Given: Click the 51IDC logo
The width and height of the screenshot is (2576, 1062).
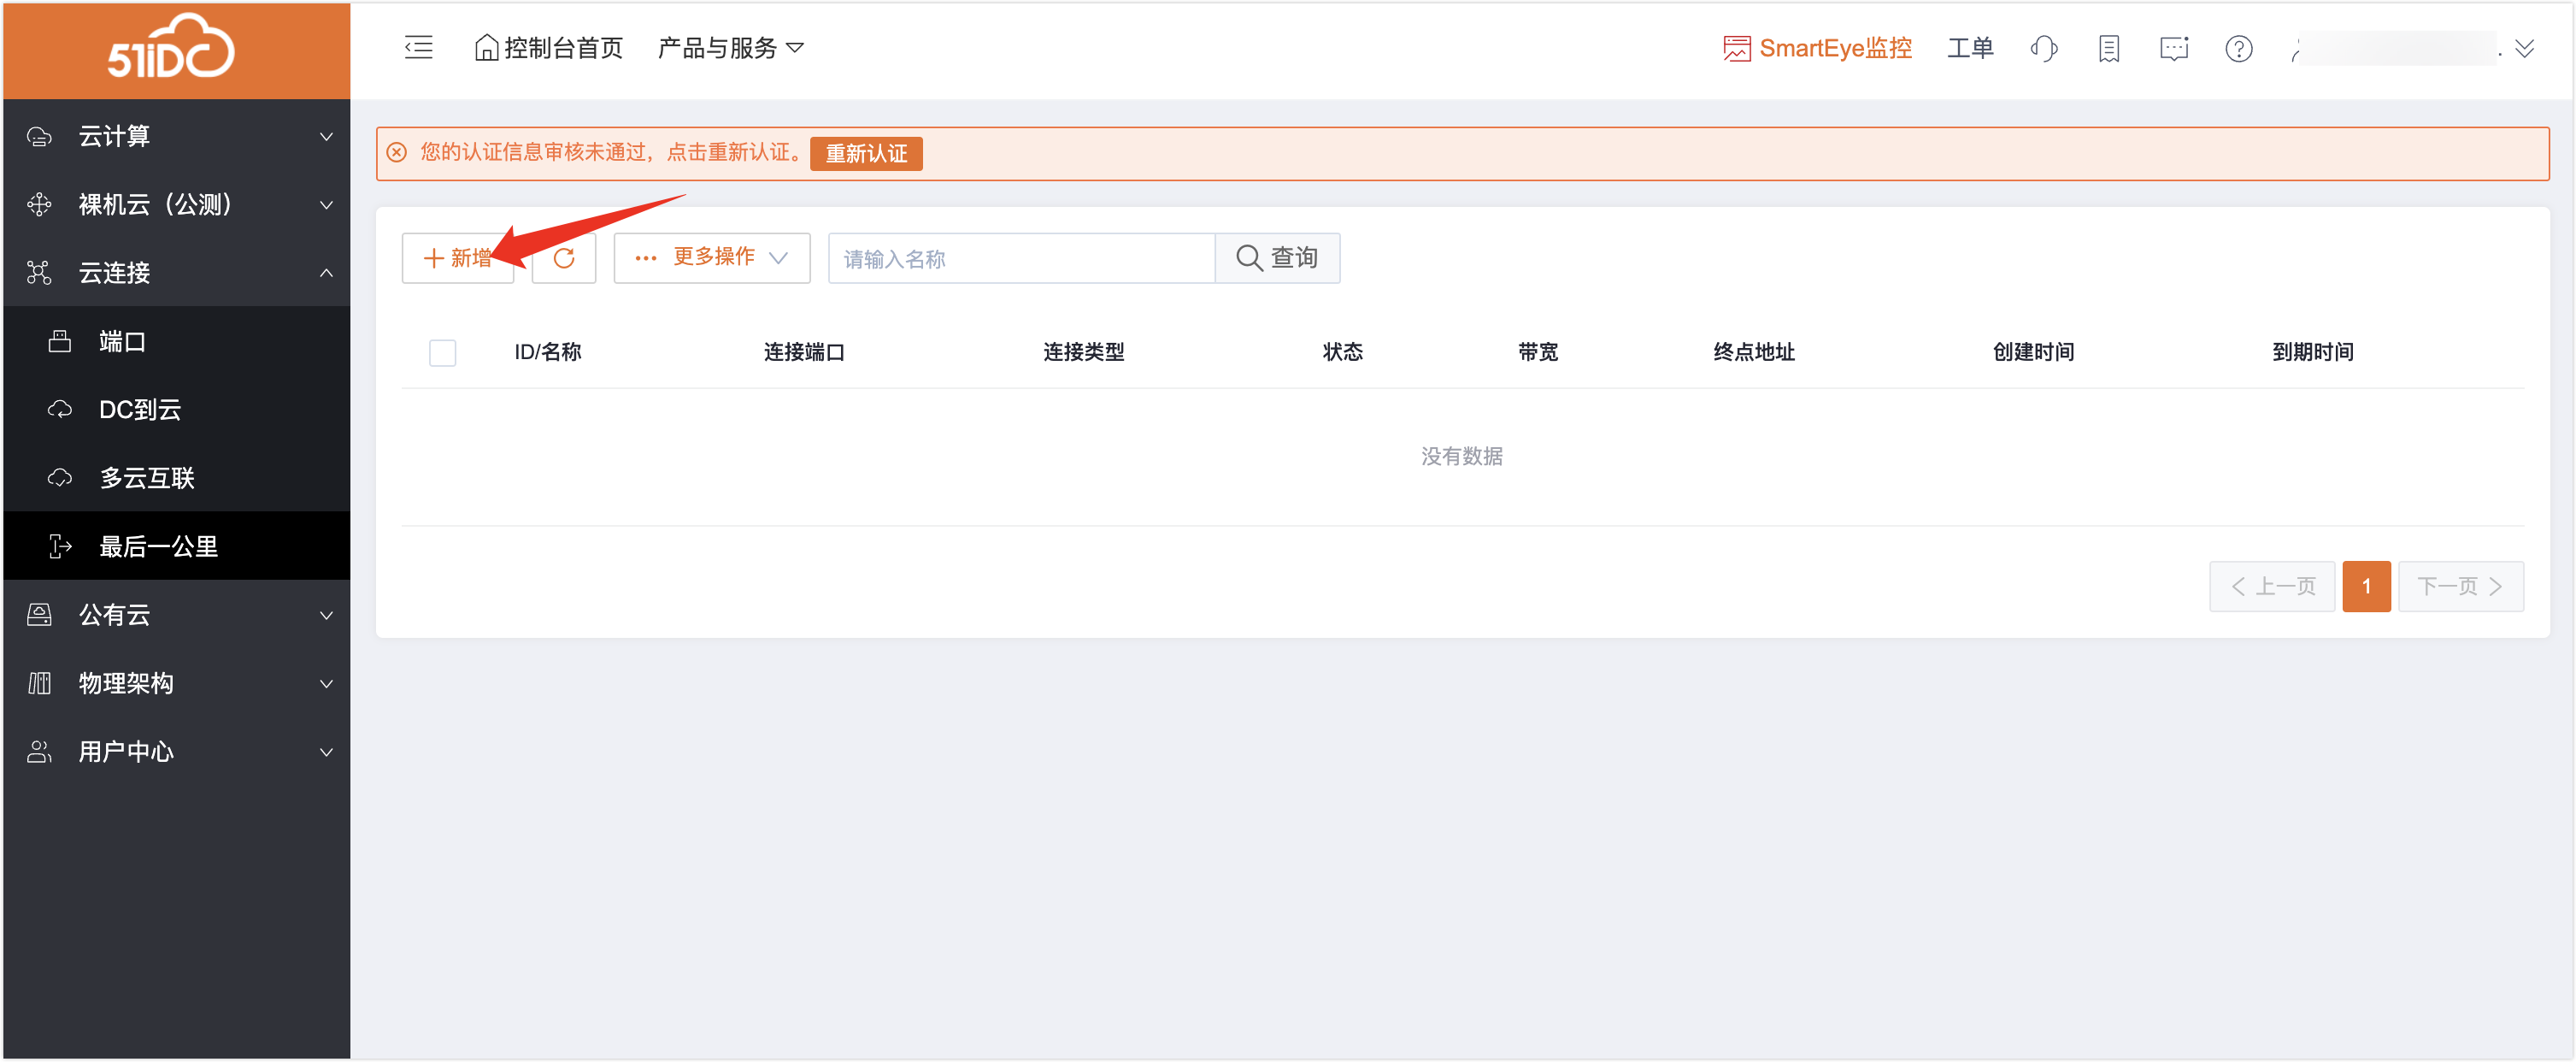Looking at the screenshot, I should tap(172, 48).
